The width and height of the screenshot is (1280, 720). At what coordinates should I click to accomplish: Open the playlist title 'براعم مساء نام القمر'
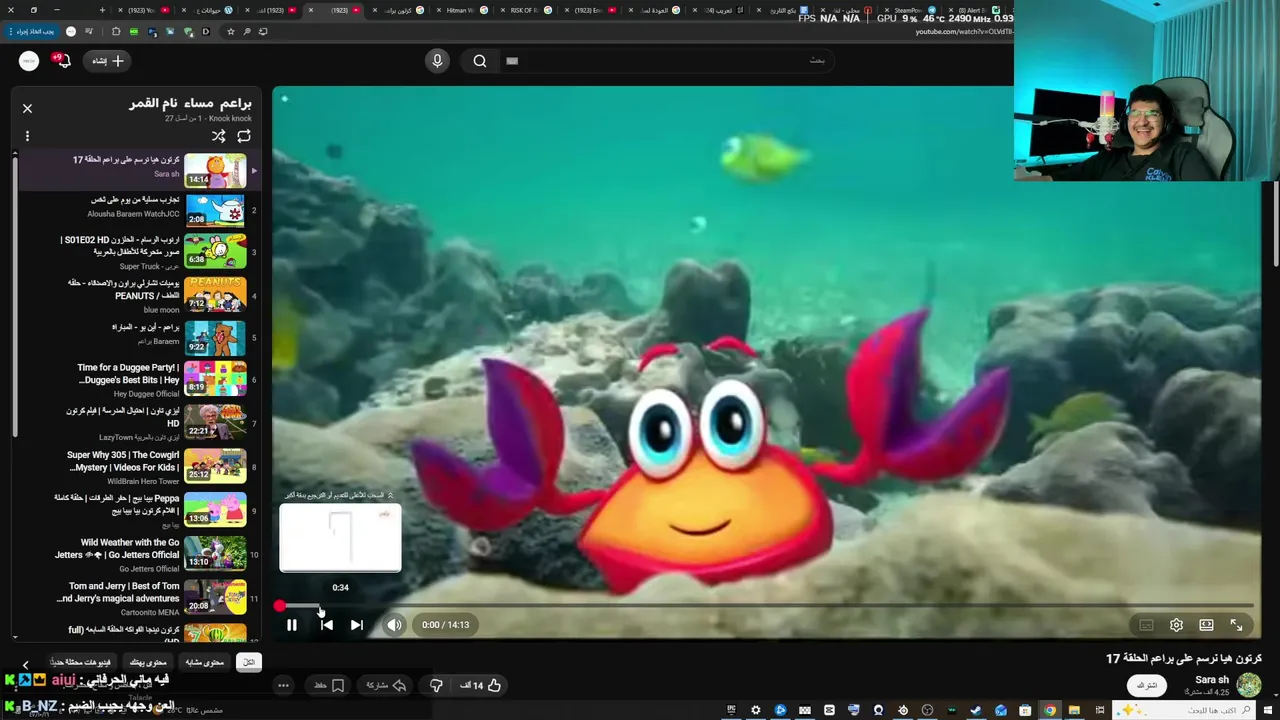tap(190, 103)
